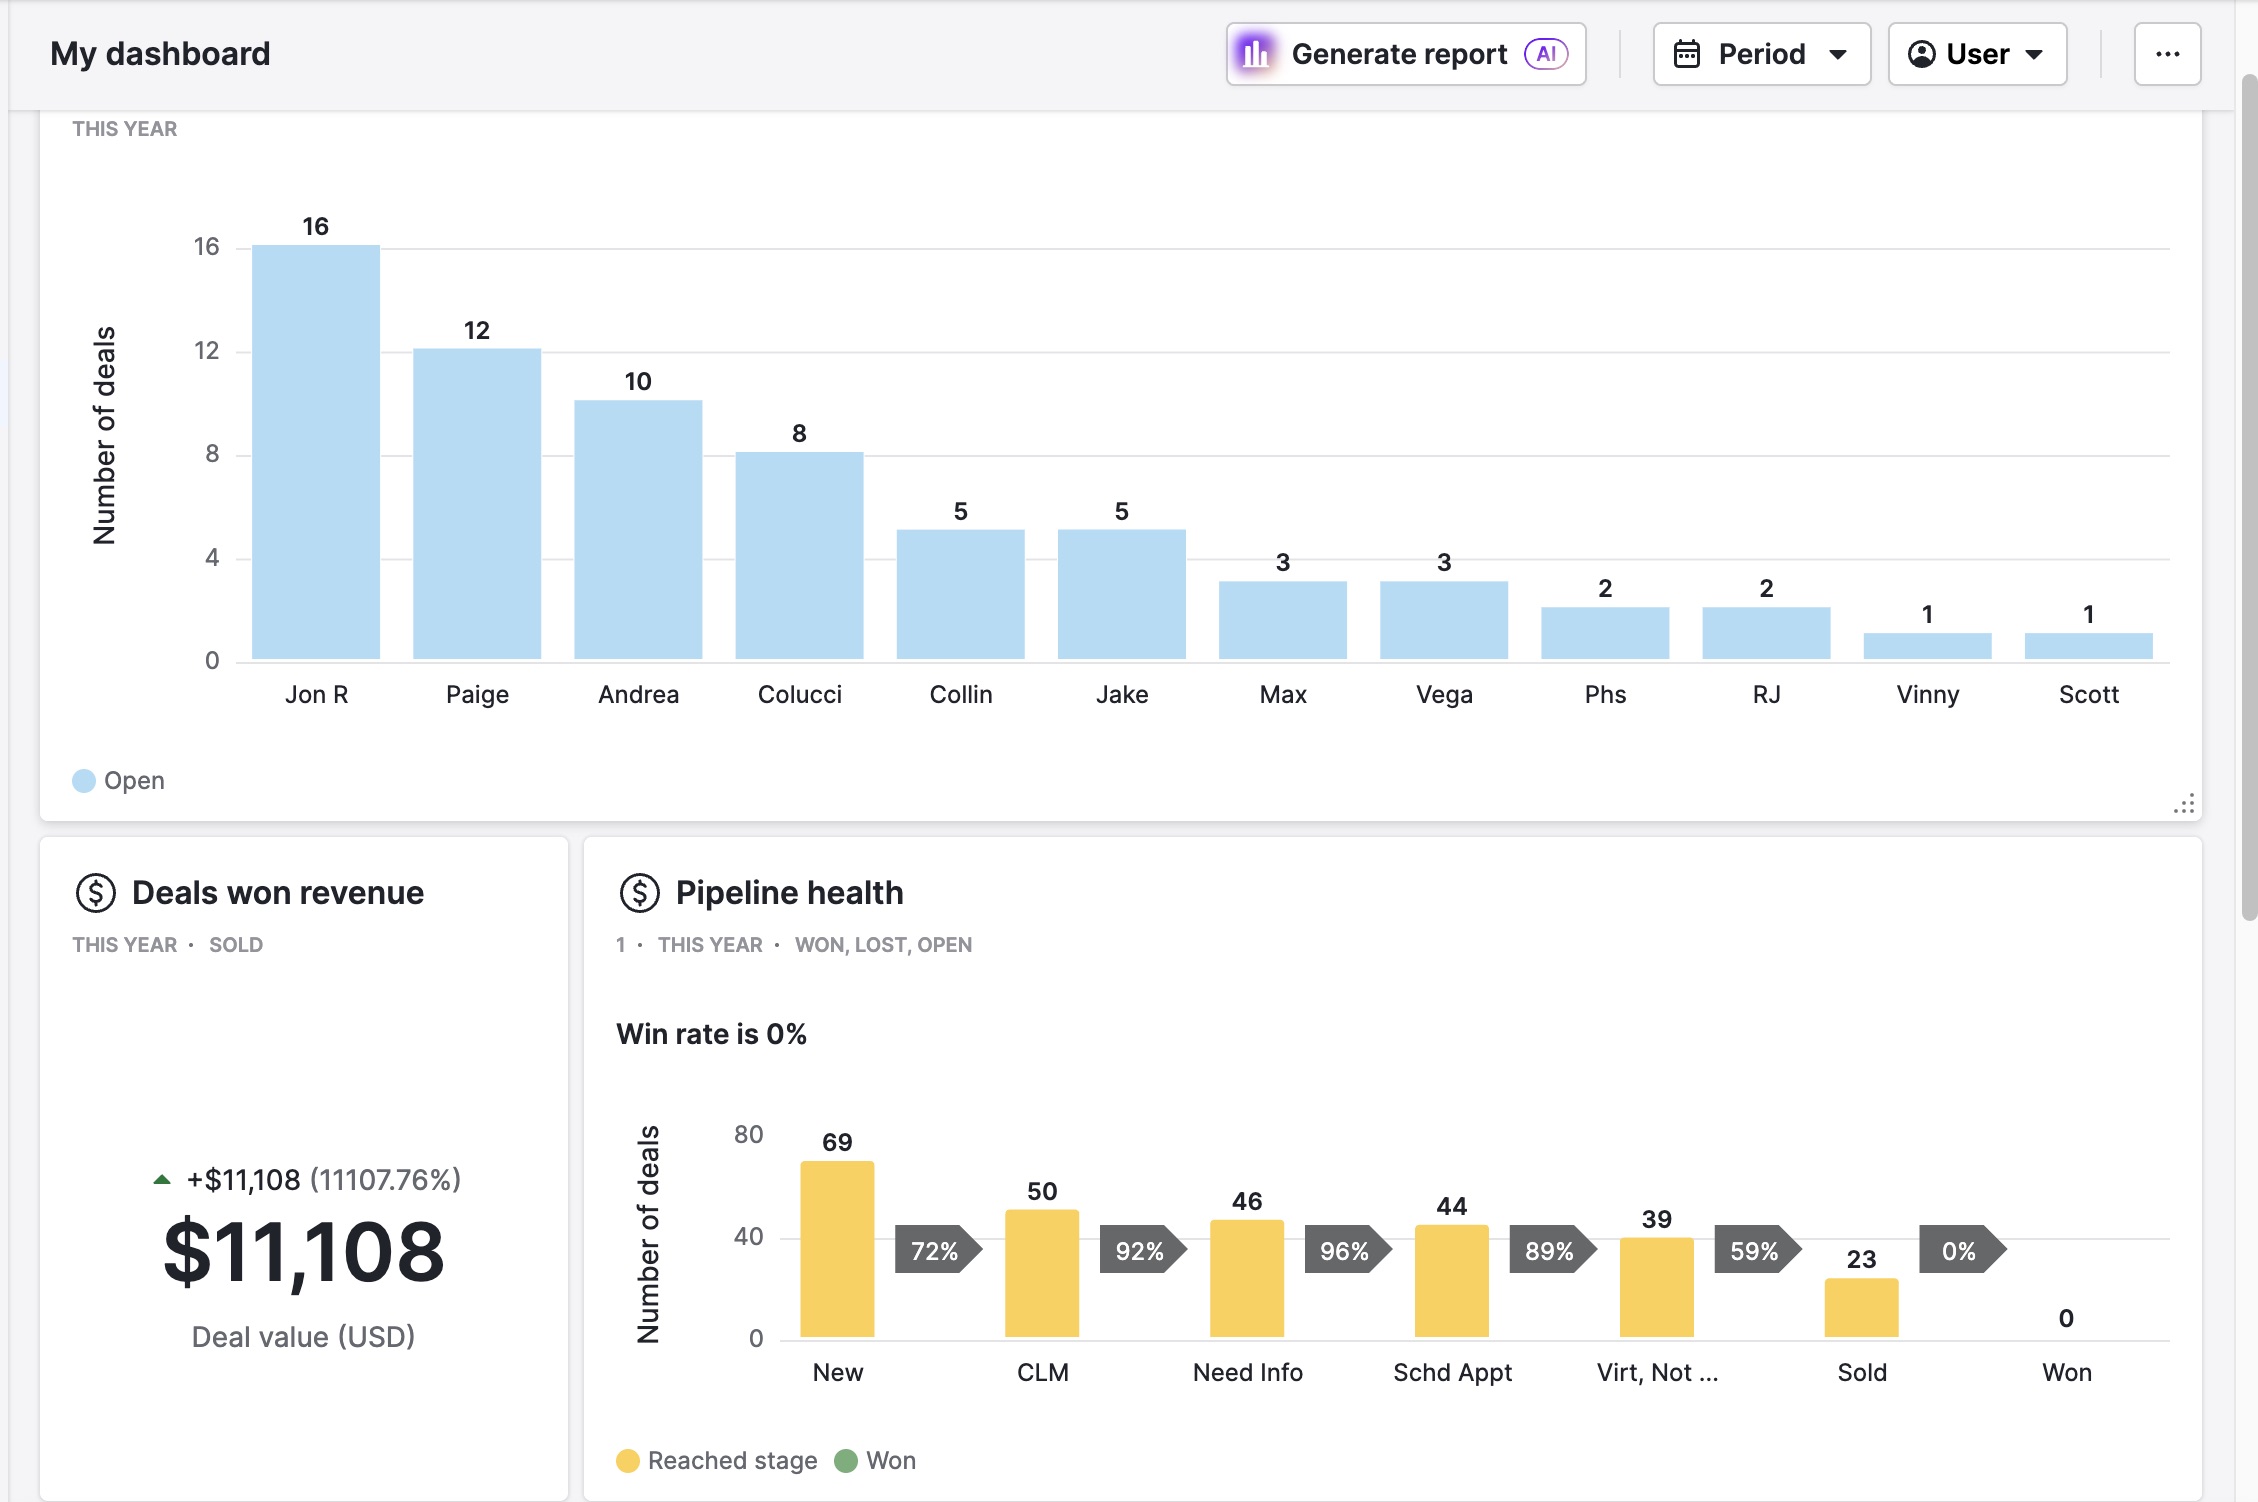2258x1502 pixels.
Task: Open the three-dots more options menu
Action: (2167, 54)
